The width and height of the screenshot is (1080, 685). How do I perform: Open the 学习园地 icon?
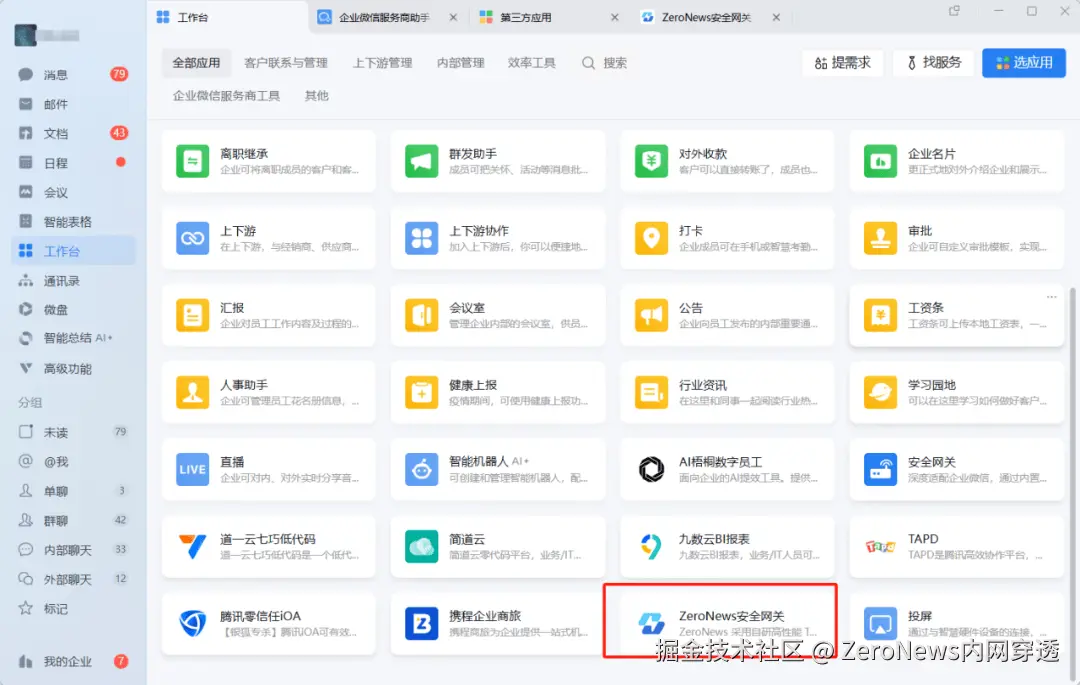pyautogui.click(x=880, y=393)
